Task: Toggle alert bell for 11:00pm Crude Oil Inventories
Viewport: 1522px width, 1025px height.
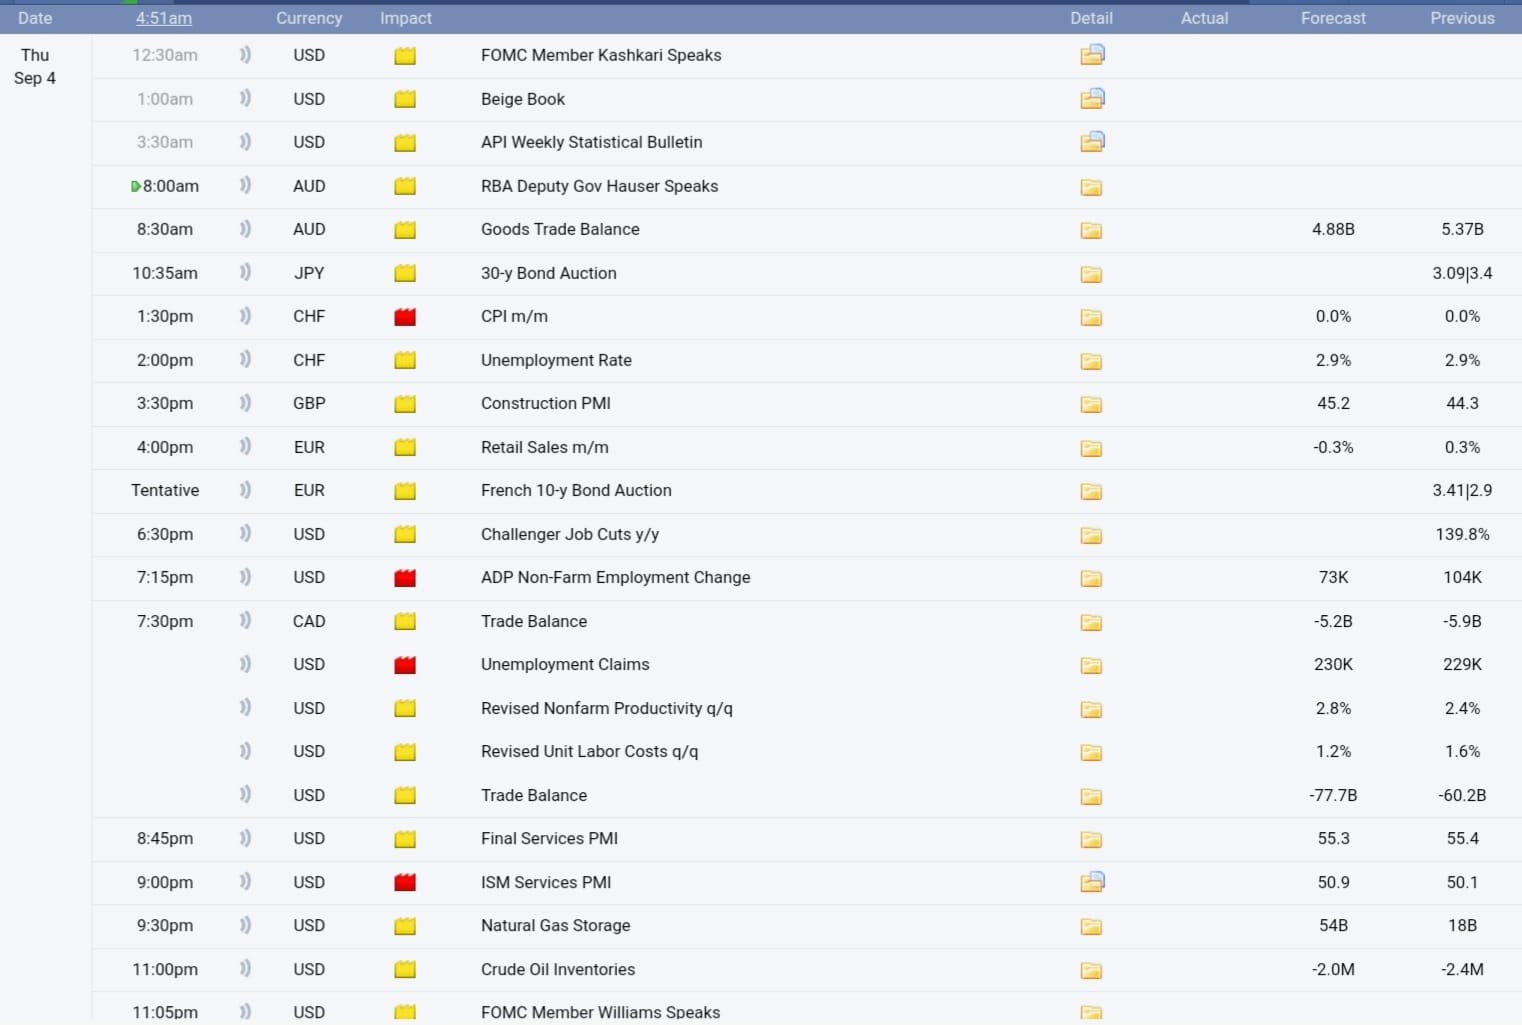Action: 245,968
